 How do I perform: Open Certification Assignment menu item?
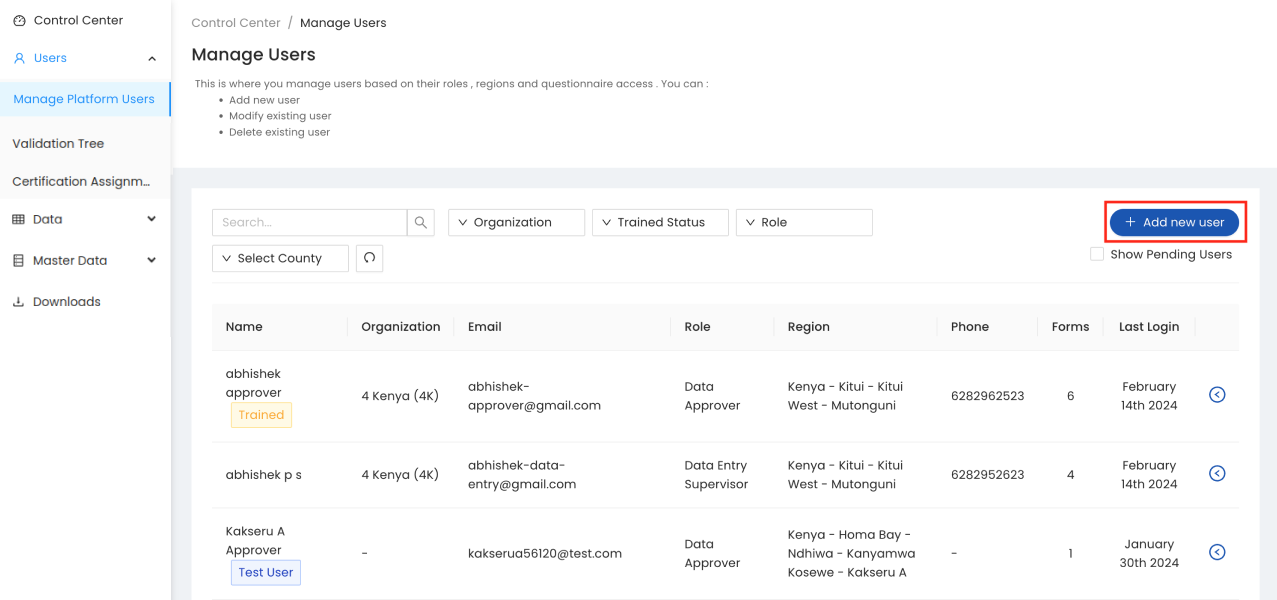[x=81, y=181]
